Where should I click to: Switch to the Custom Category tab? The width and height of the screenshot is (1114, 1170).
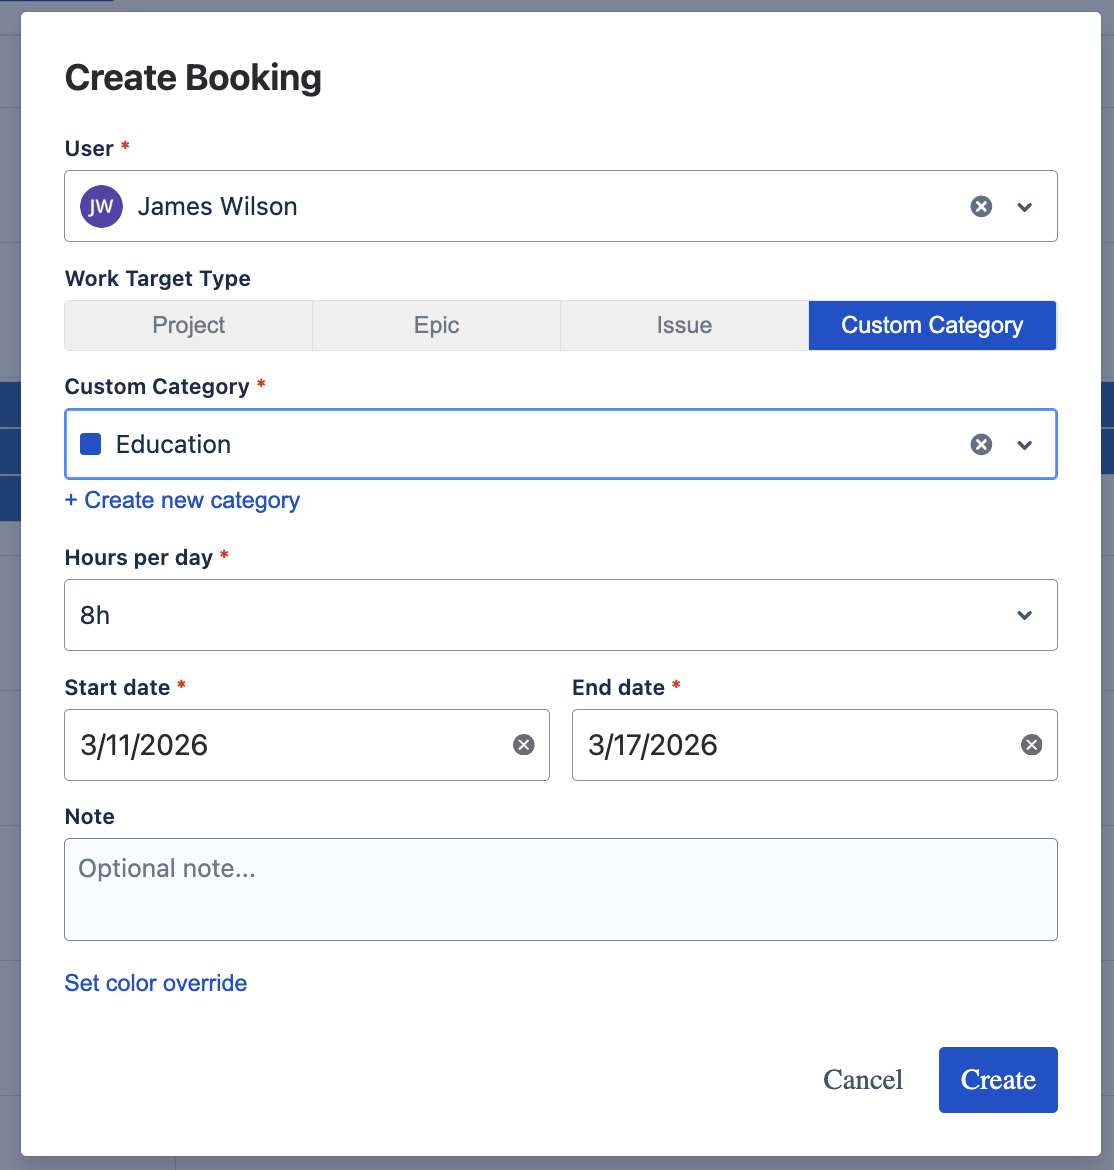pos(932,325)
